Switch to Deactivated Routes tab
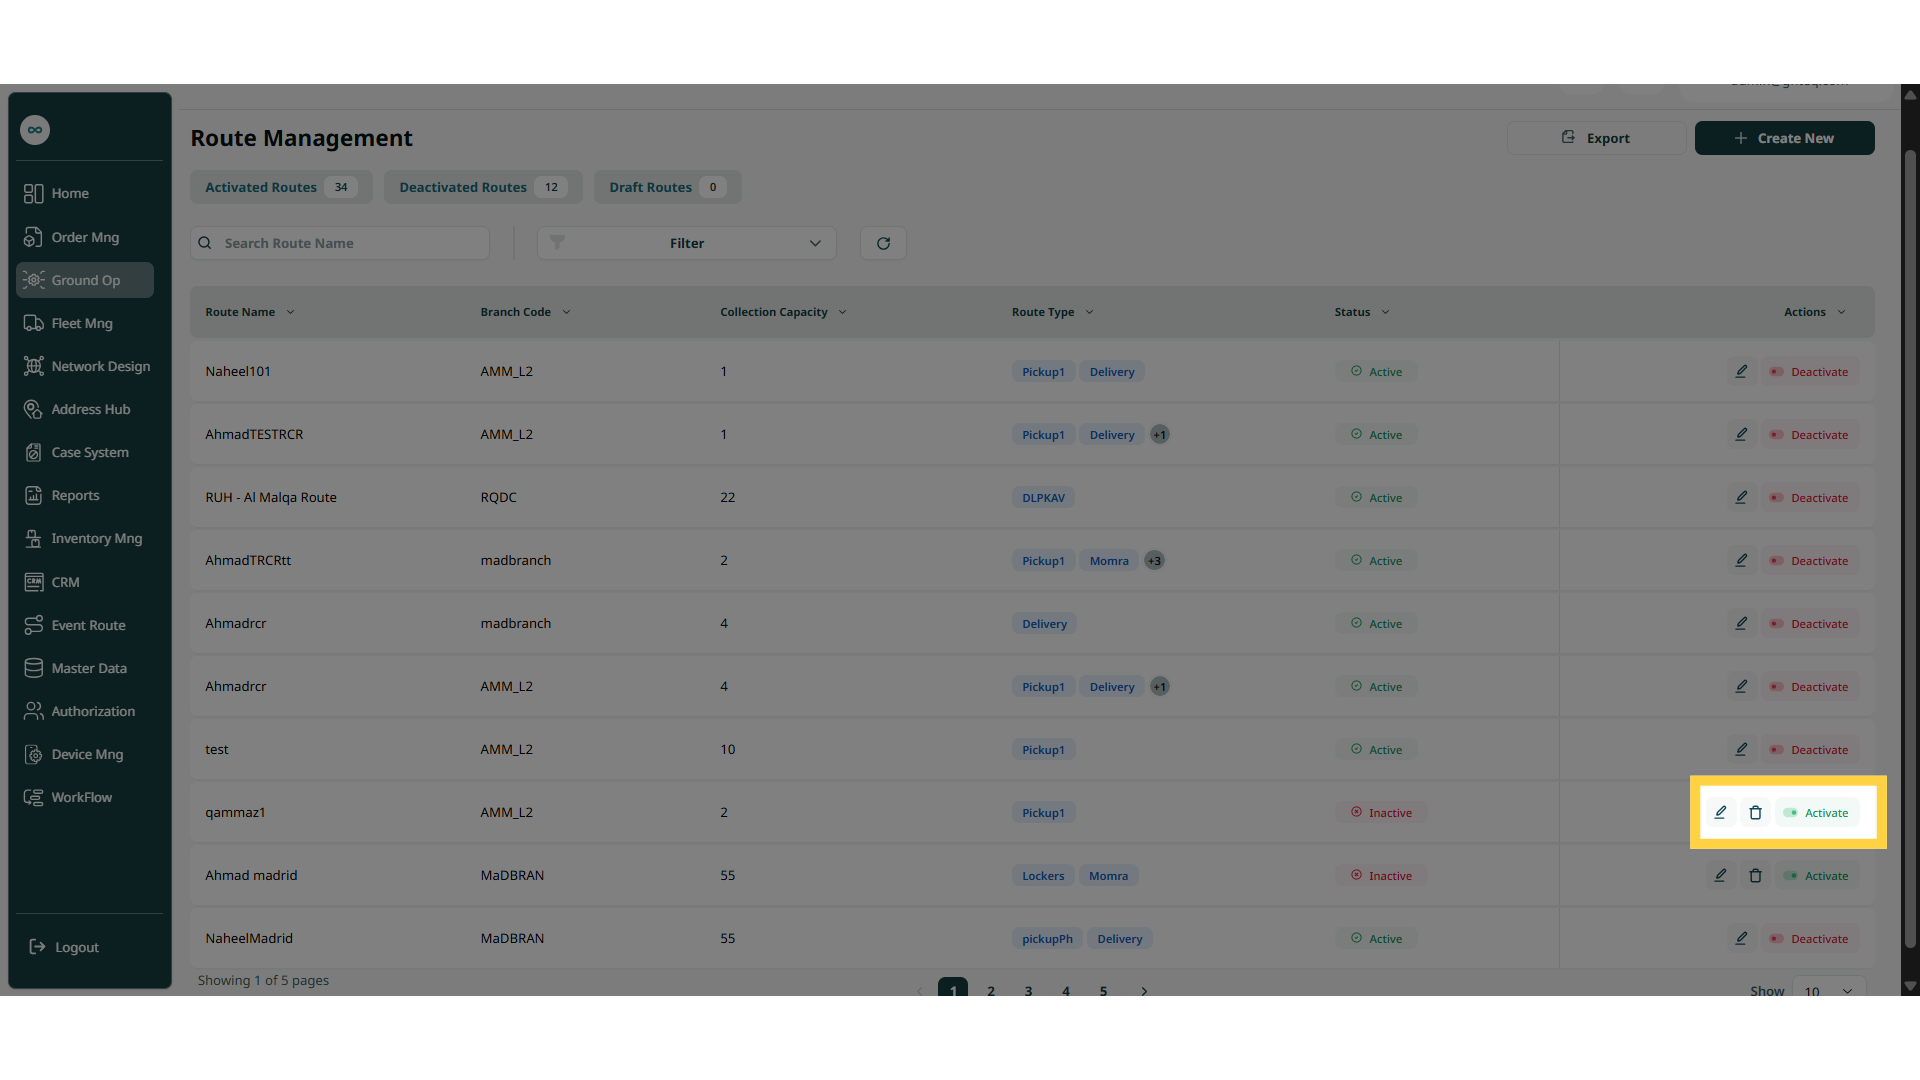The image size is (1920, 1080). click(x=483, y=187)
